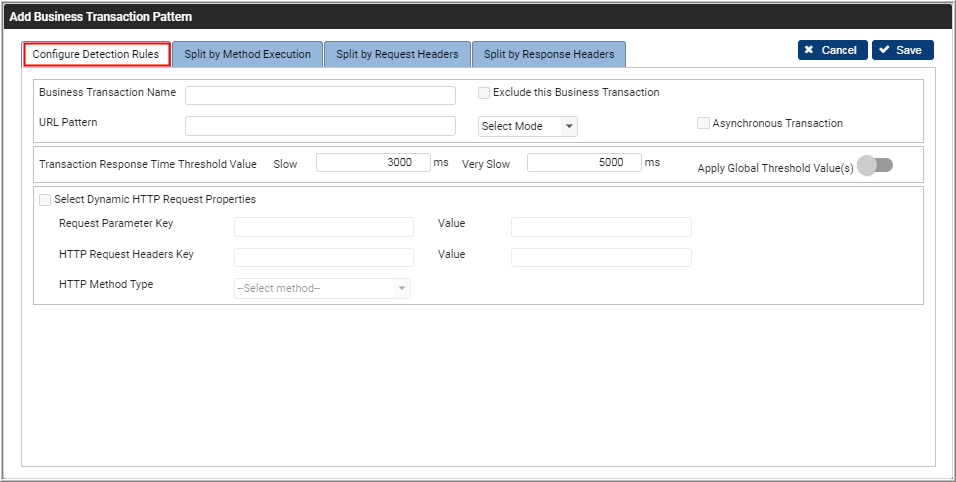Viewport: 956px width, 482px height.
Task: Focus the URL Pattern text field
Action: tap(320, 126)
